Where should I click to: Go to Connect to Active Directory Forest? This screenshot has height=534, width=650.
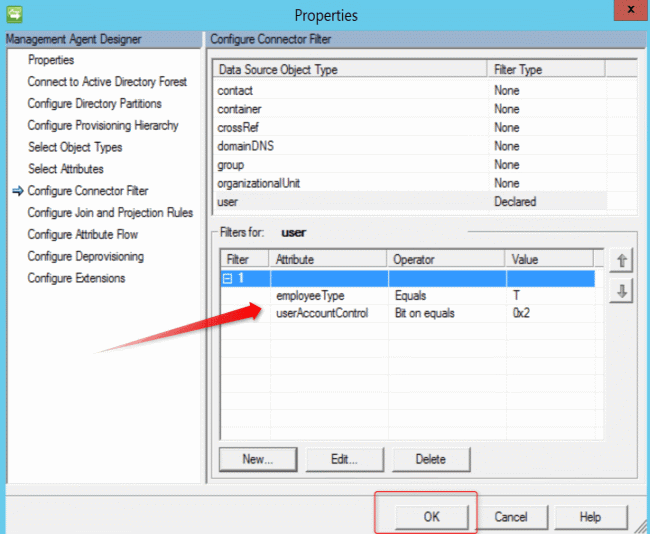pos(107,82)
